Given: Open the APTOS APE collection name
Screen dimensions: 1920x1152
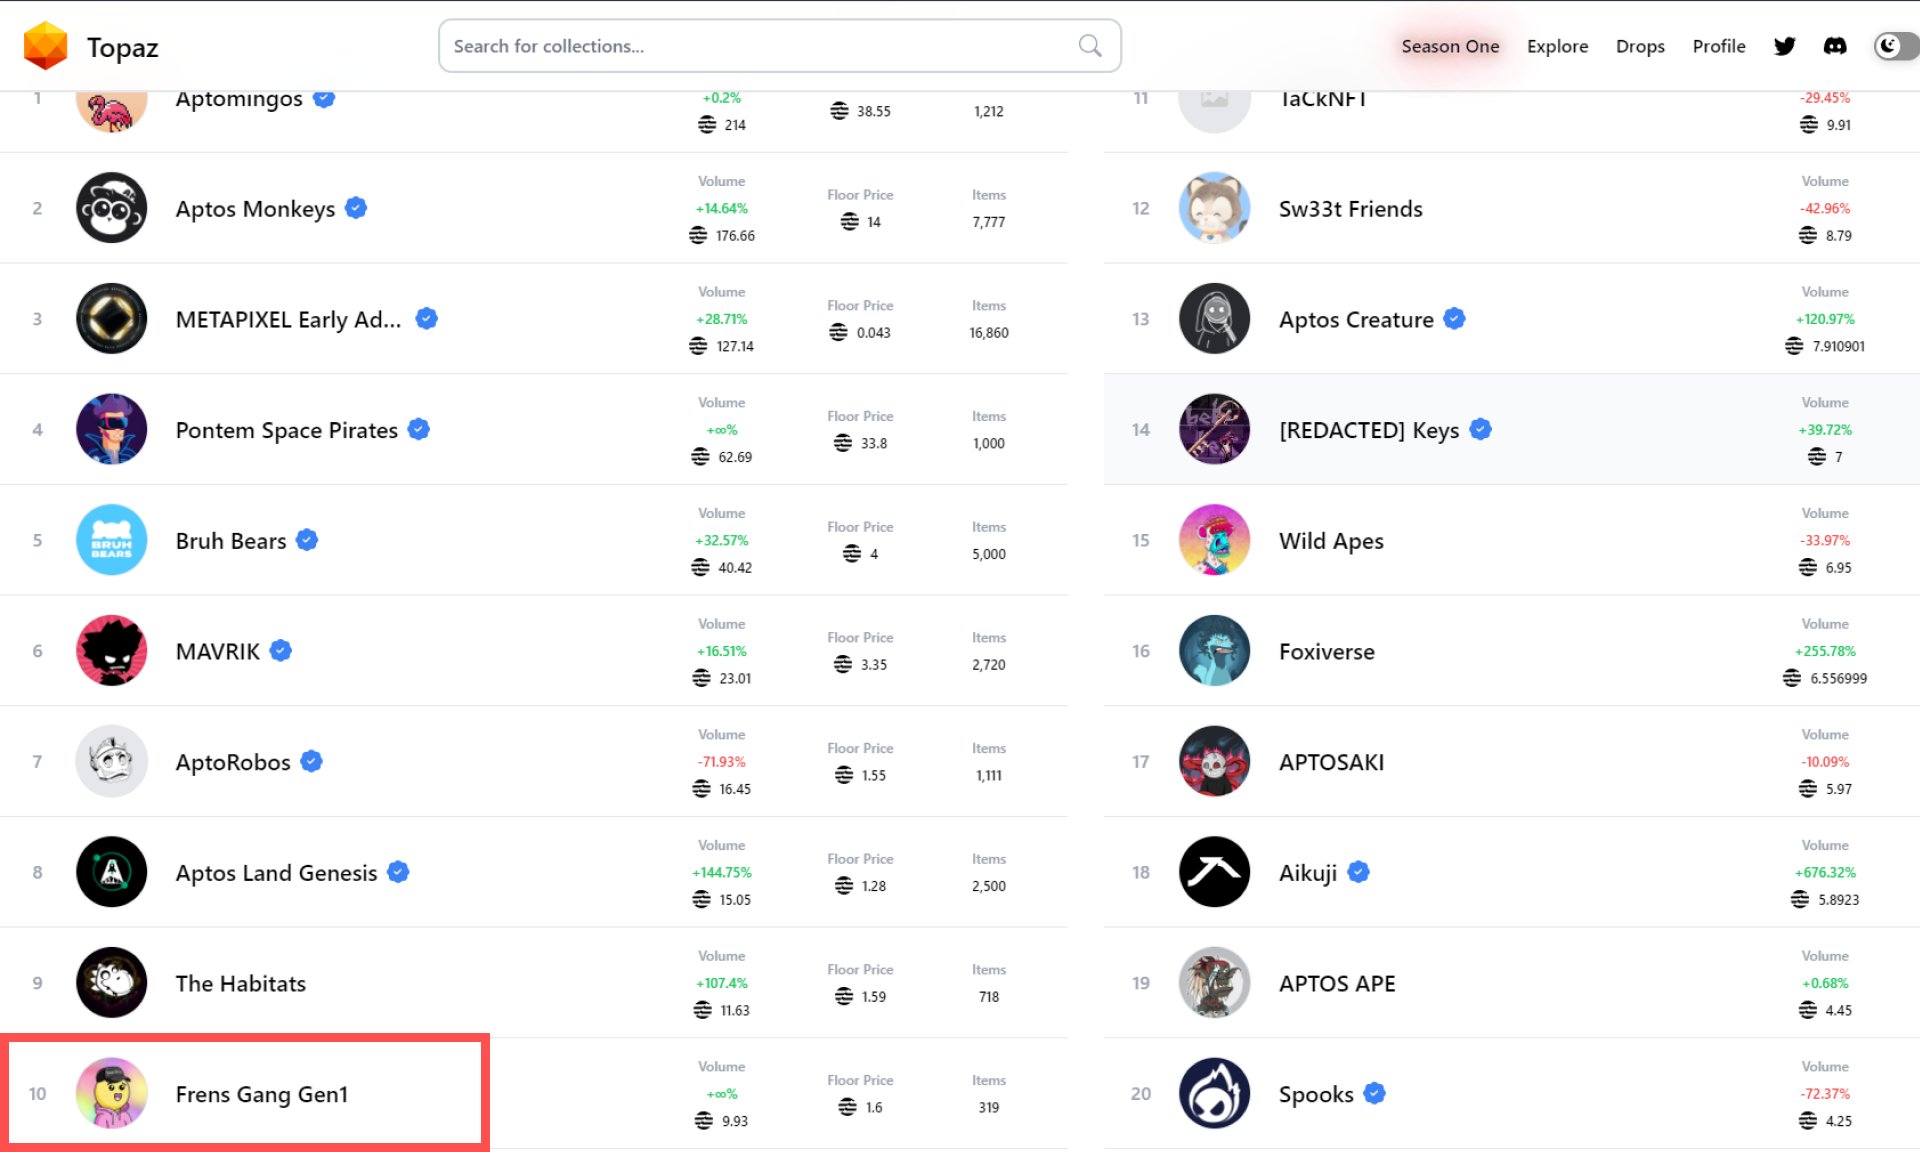Looking at the screenshot, I should [x=1337, y=984].
